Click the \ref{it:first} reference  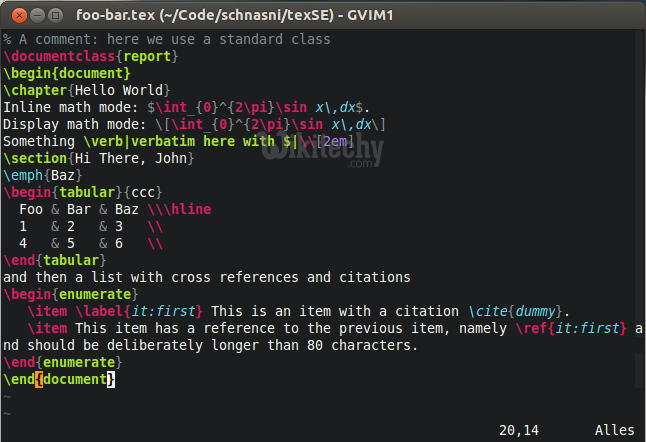[575, 328]
